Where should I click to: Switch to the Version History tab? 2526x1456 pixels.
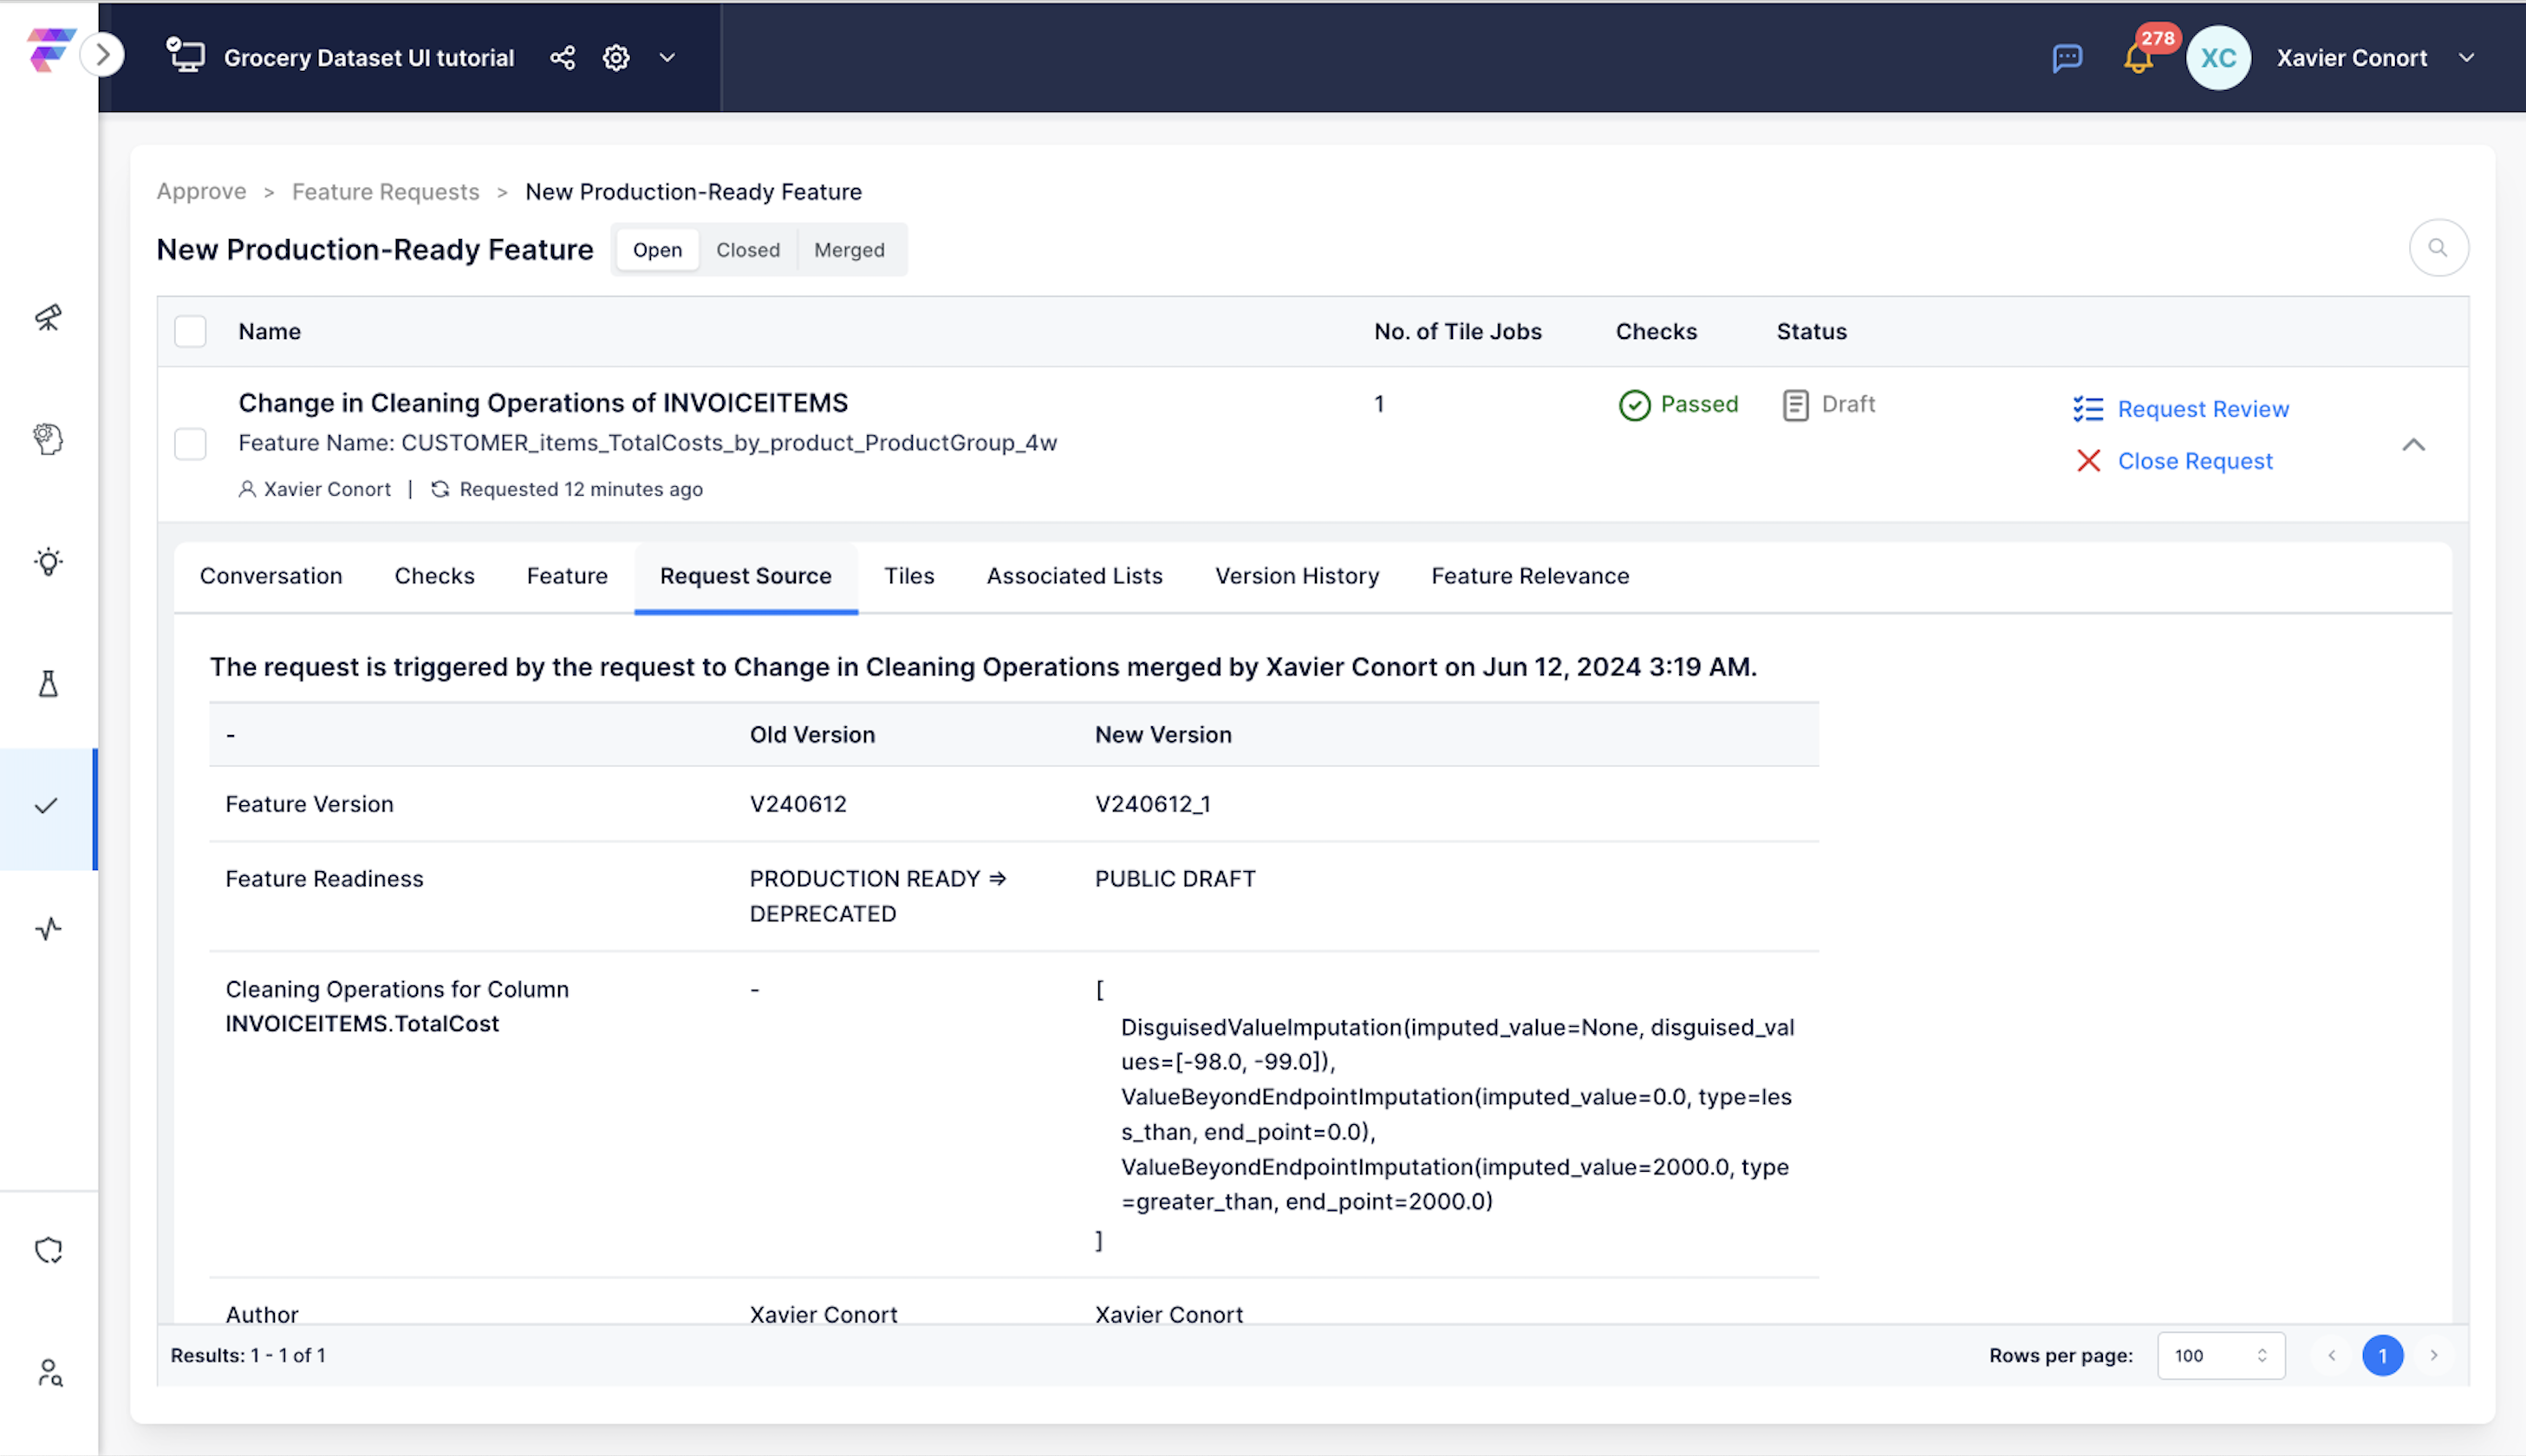(x=1296, y=576)
